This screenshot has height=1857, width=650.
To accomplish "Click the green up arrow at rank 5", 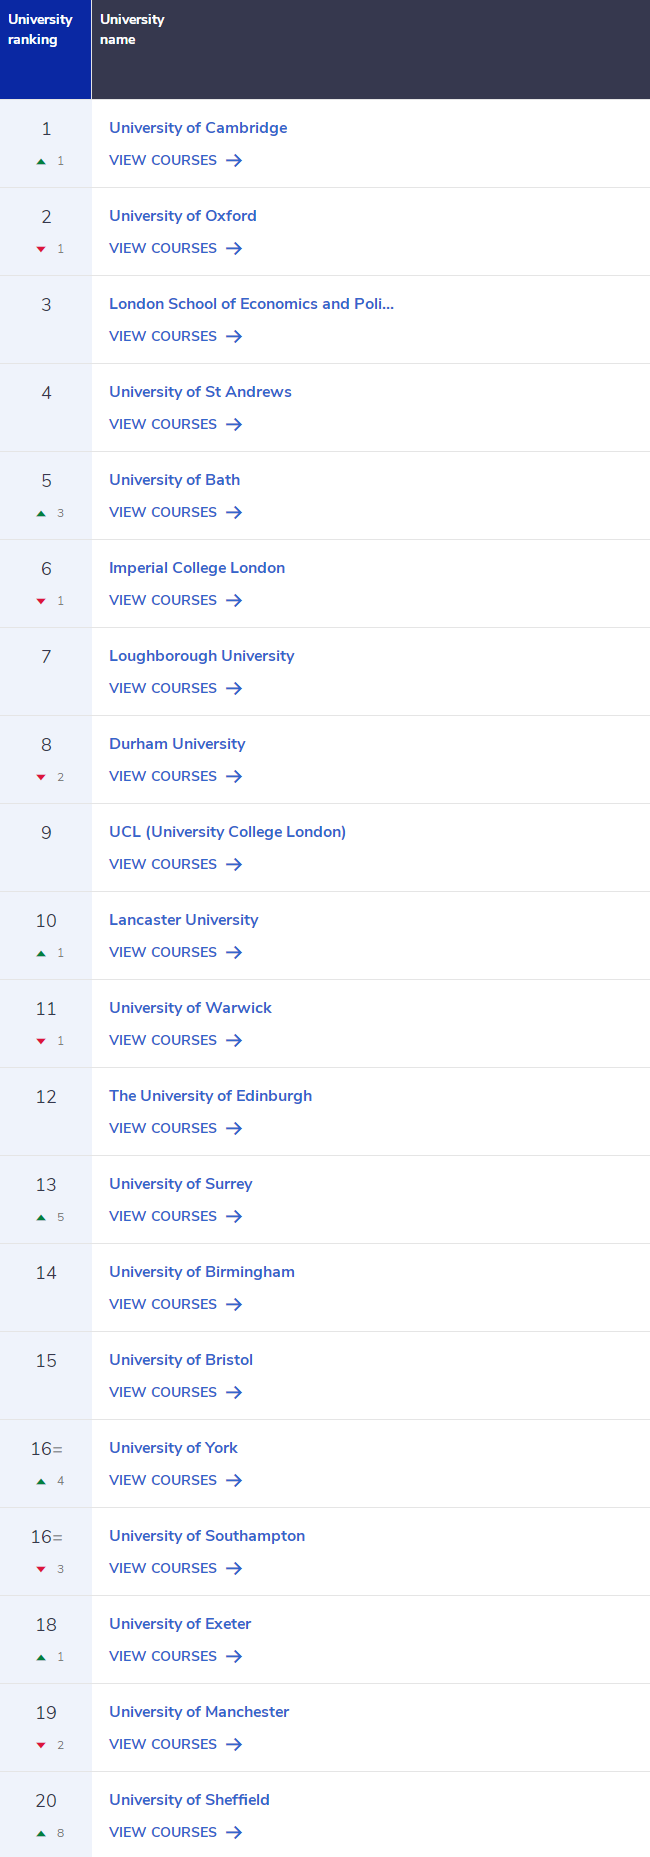I will click(x=41, y=513).
